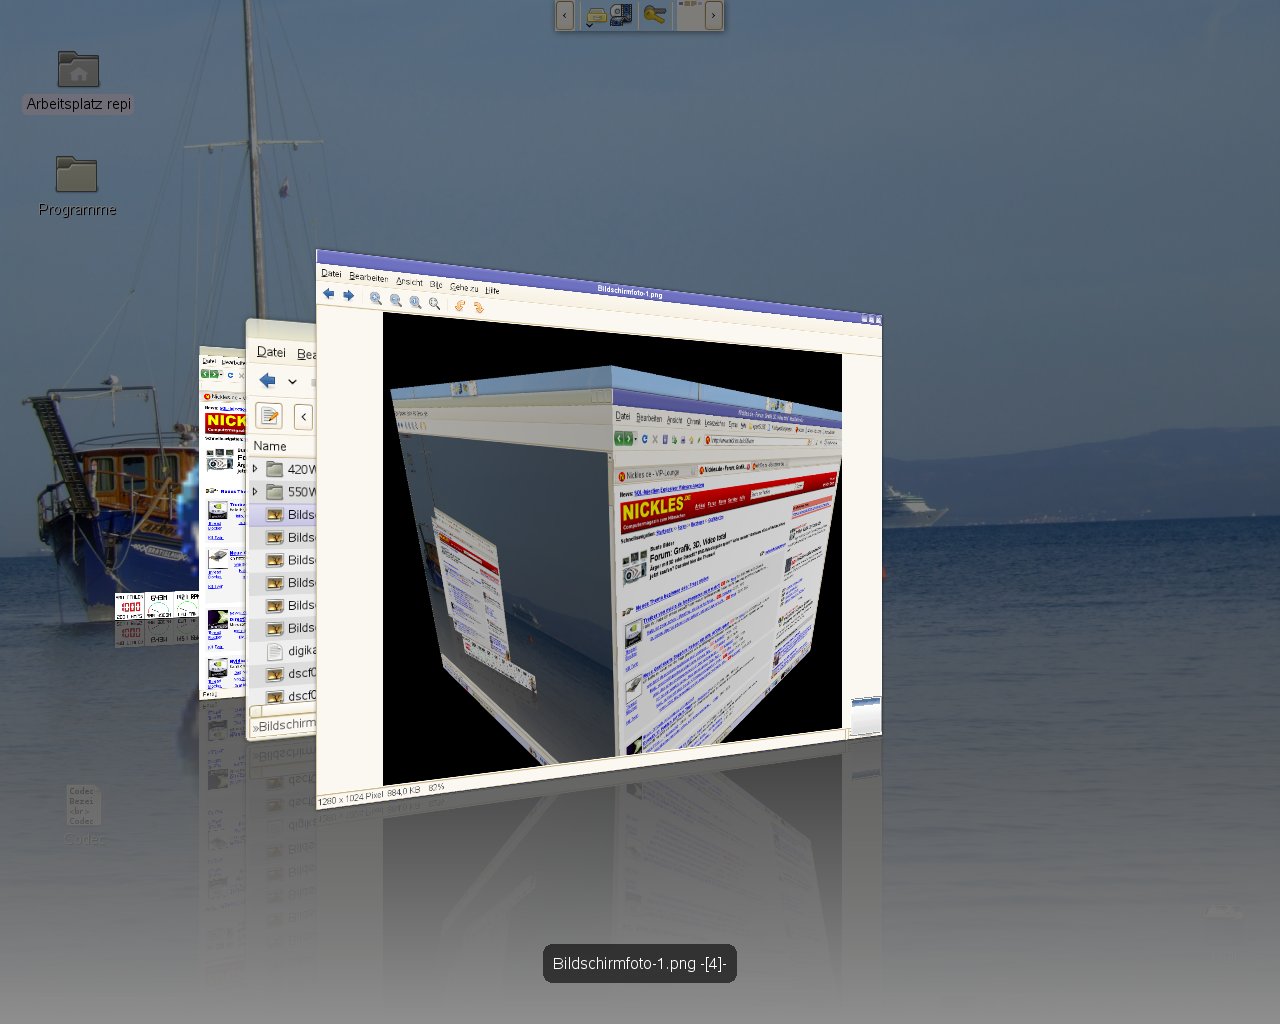Toggle the text location edit button in file manager
This screenshot has width=1280, height=1024.
(269, 416)
